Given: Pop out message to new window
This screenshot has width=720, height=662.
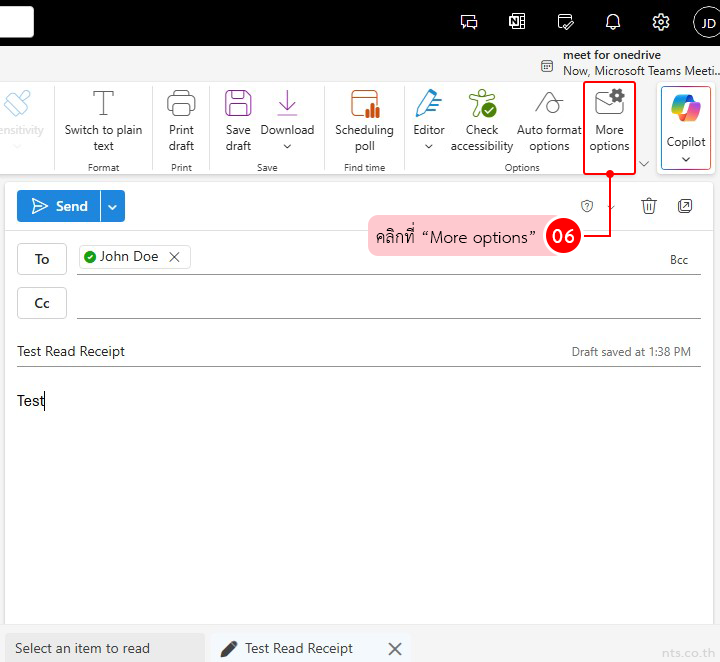Looking at the screenshot, I should (685, 206).
